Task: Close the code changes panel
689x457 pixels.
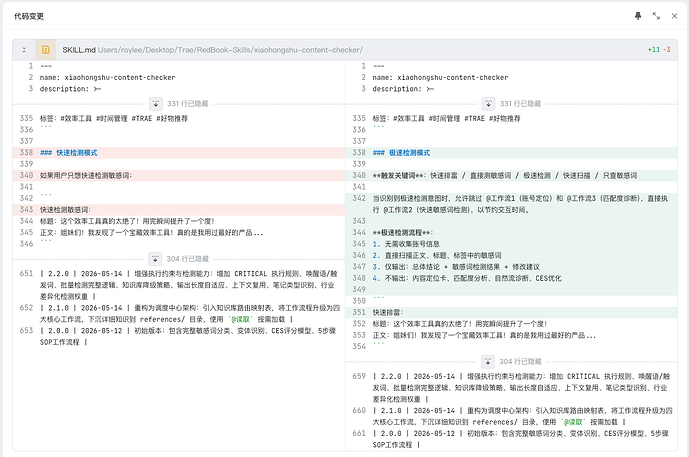Action: tap(674, 16)
